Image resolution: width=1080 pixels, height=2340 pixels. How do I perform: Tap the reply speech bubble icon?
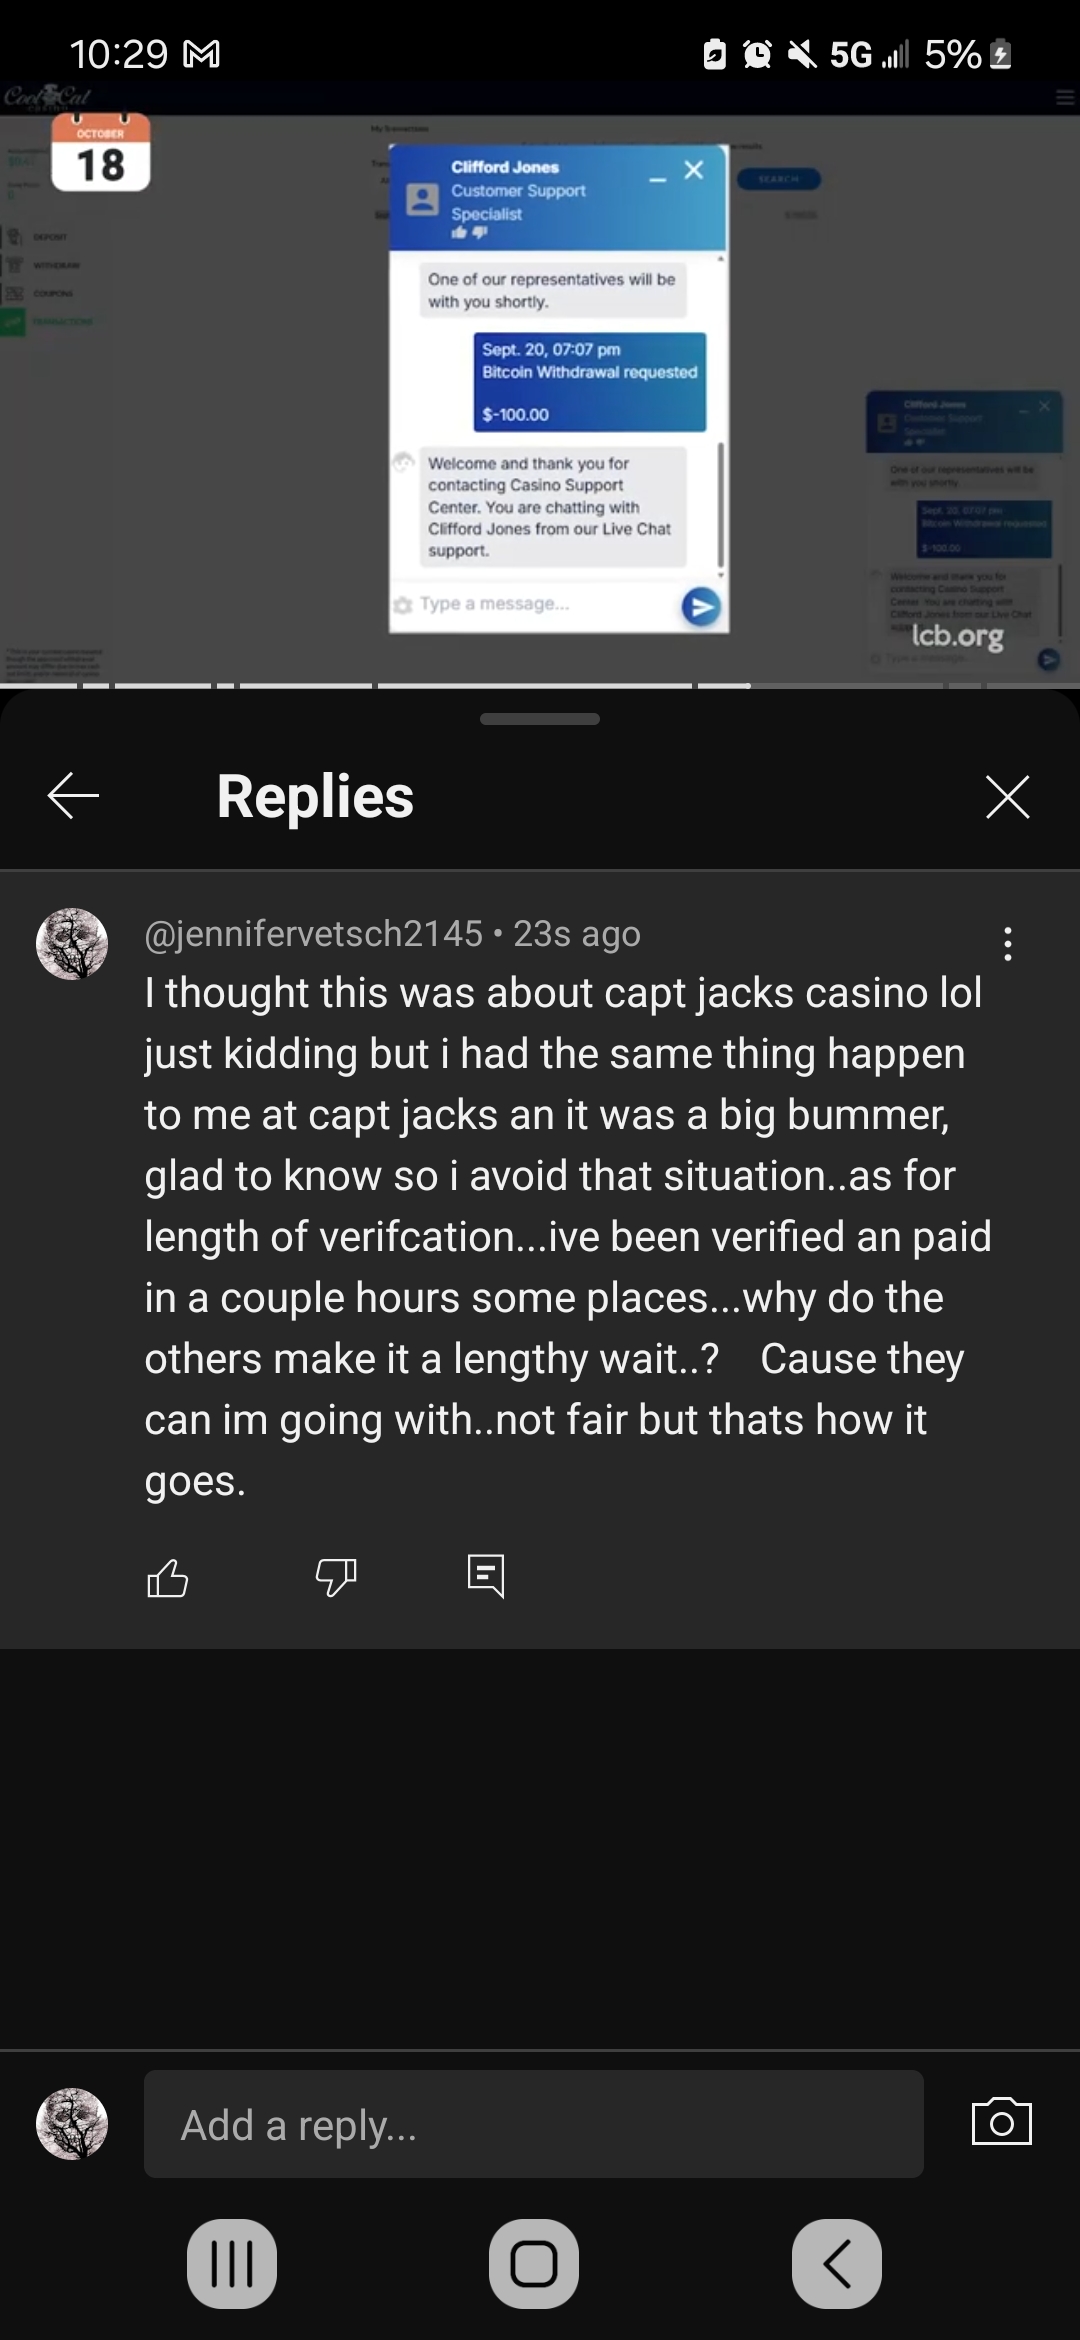(x=486, y=1577)
